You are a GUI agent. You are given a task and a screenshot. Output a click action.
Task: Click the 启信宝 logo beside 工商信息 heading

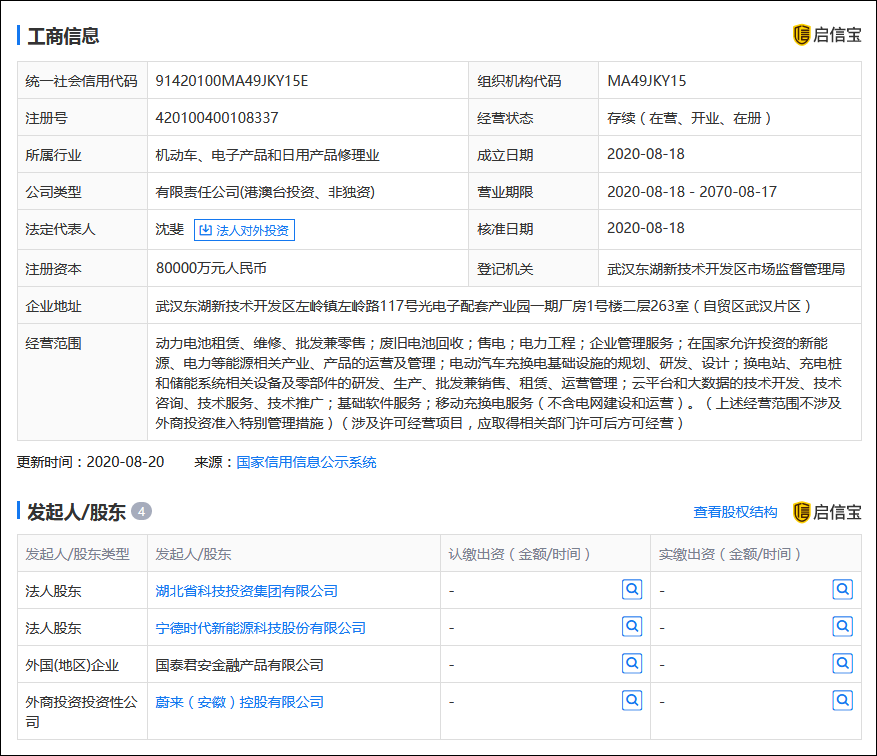[x=826, y=35]
